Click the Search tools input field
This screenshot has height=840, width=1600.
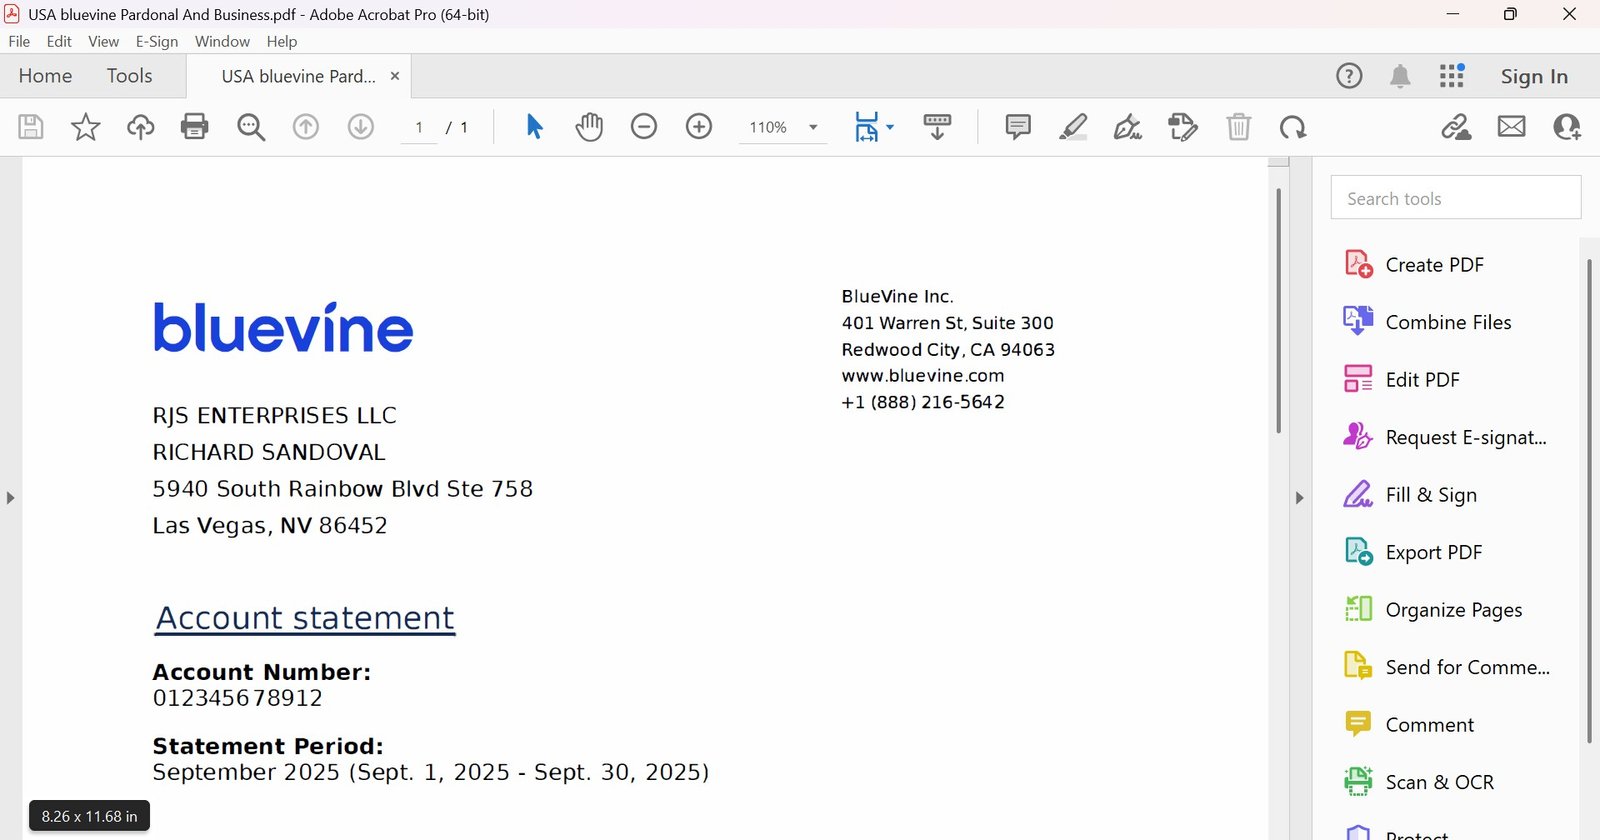click(1455, 198)
